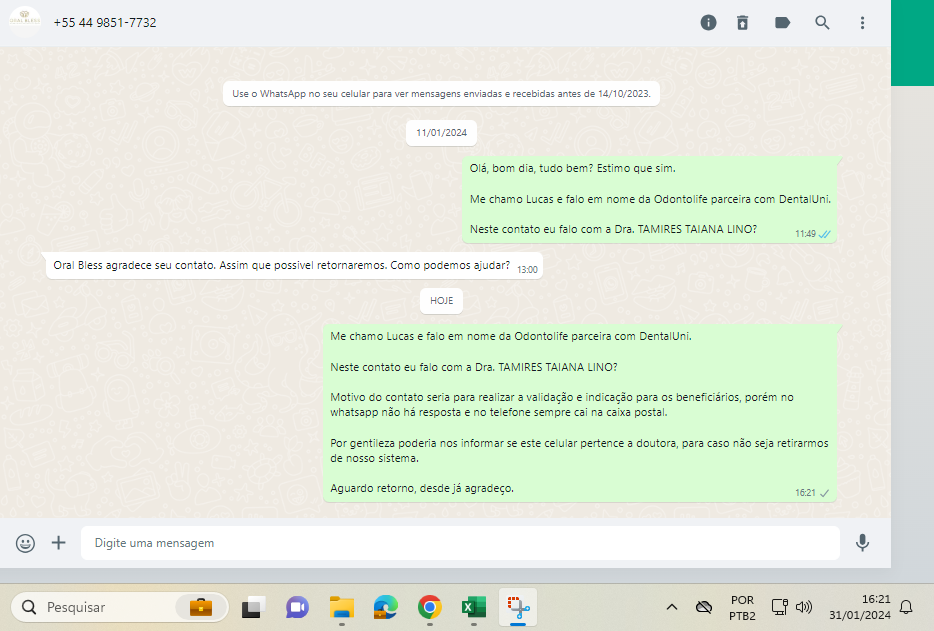Start voice message with microphone icon
Image resolution: width=934 pixels, height=631 pixels.
coord(862,543)
